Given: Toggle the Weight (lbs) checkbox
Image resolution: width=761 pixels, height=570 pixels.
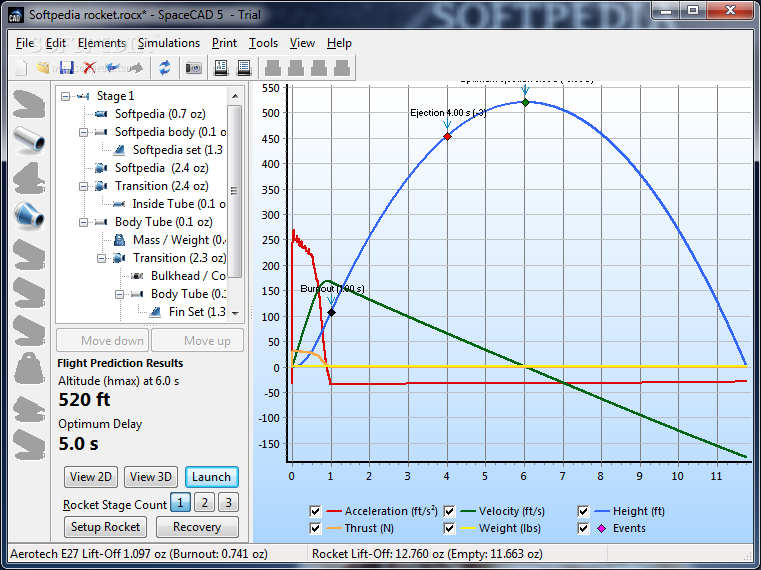Looking at the screenshot, I should point(449,528).
